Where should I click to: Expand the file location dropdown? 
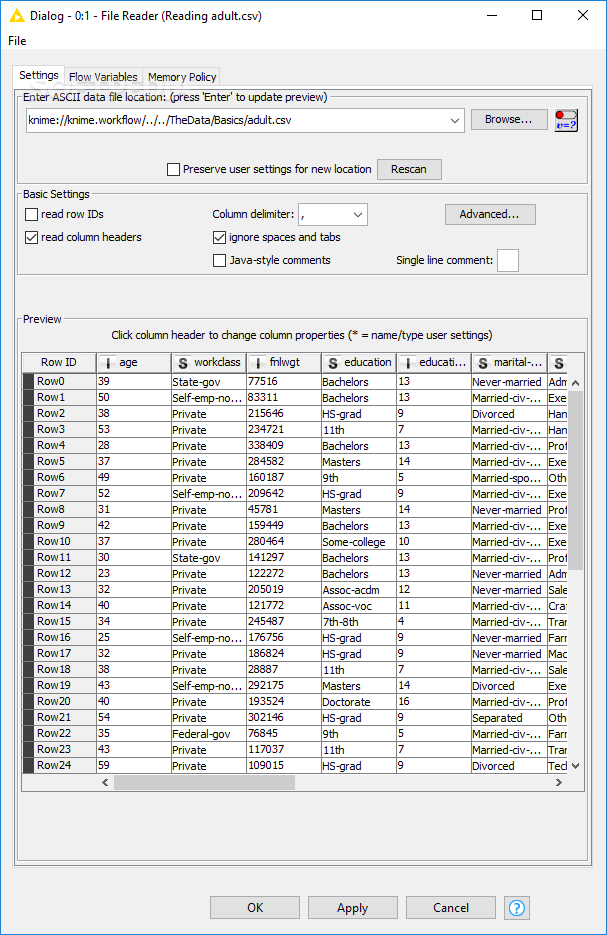pos(455,120)
